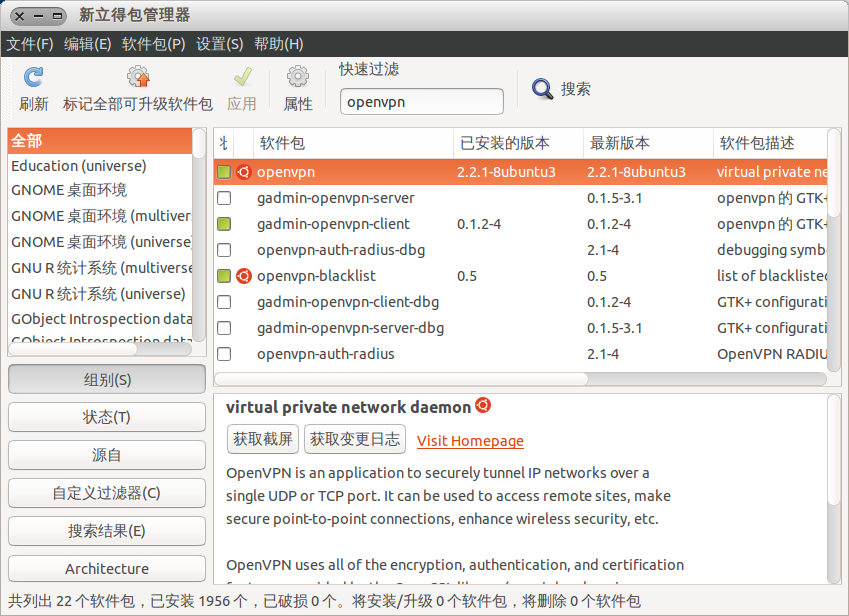This screenshot has height=616, width=849.
Task: Click 搜索结果(E) search results button
Action: click(x=107, y=531)
